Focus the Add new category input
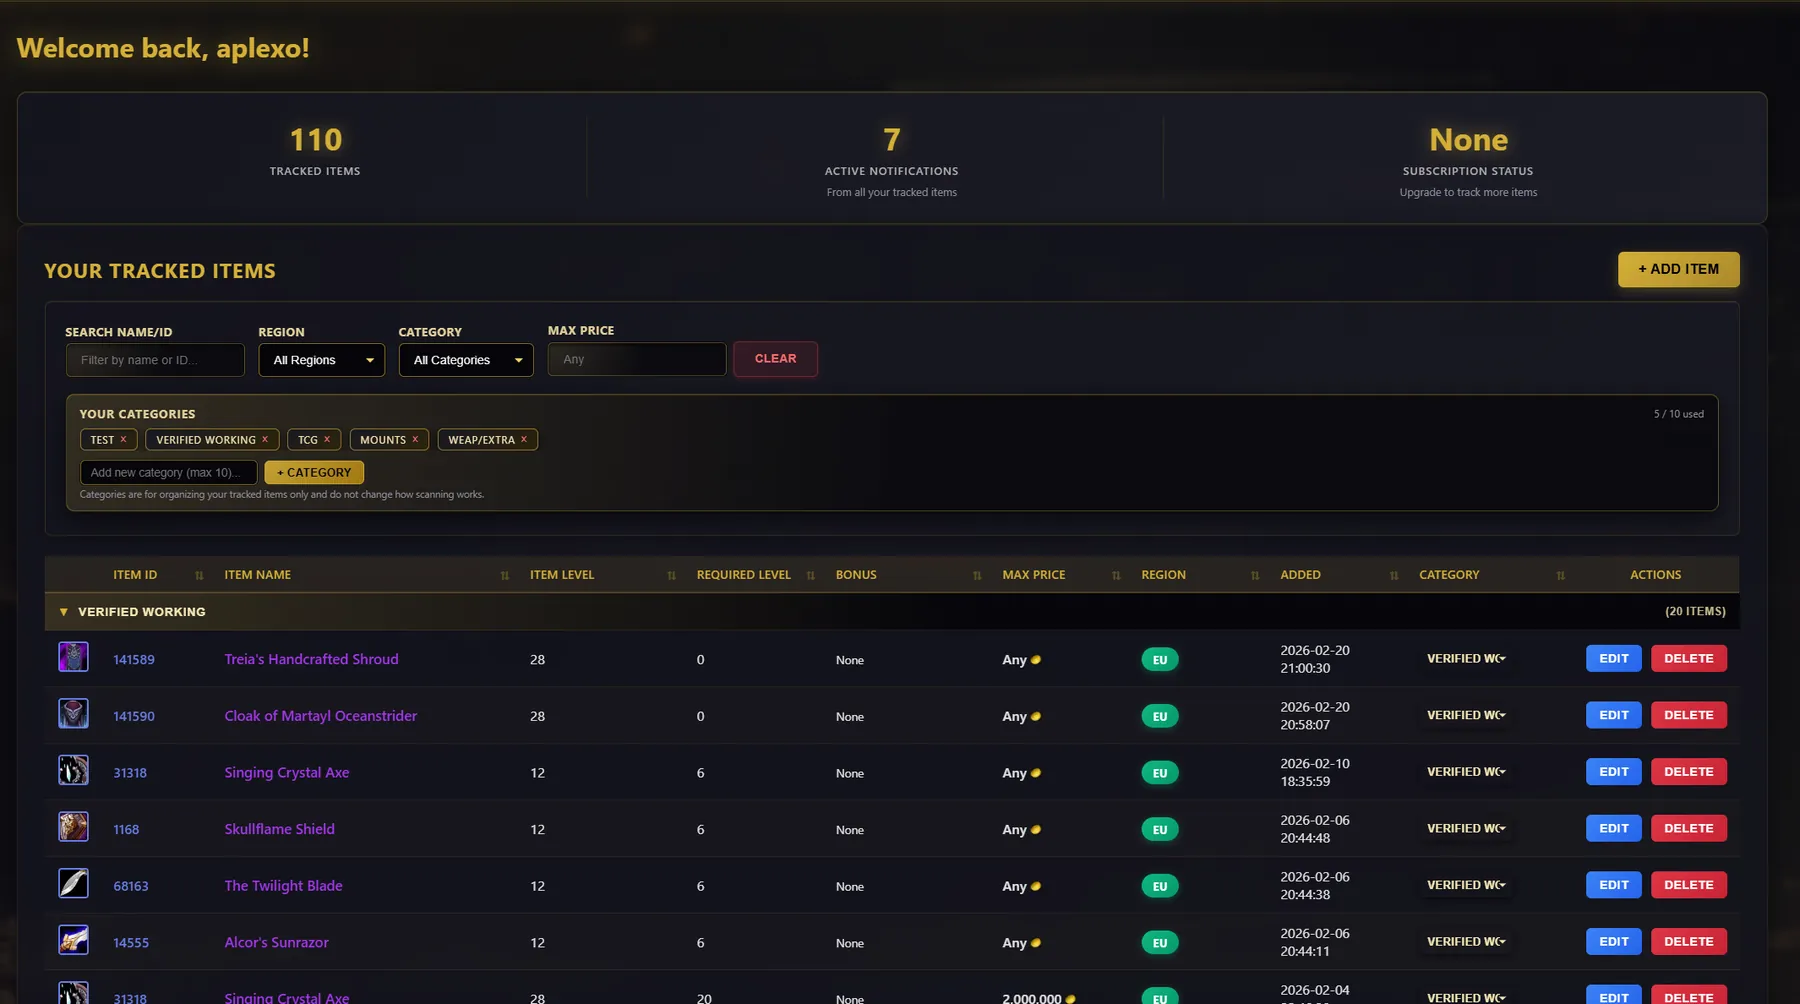The width and height of the screenshot is (1800, 1004). click(168, 472)
